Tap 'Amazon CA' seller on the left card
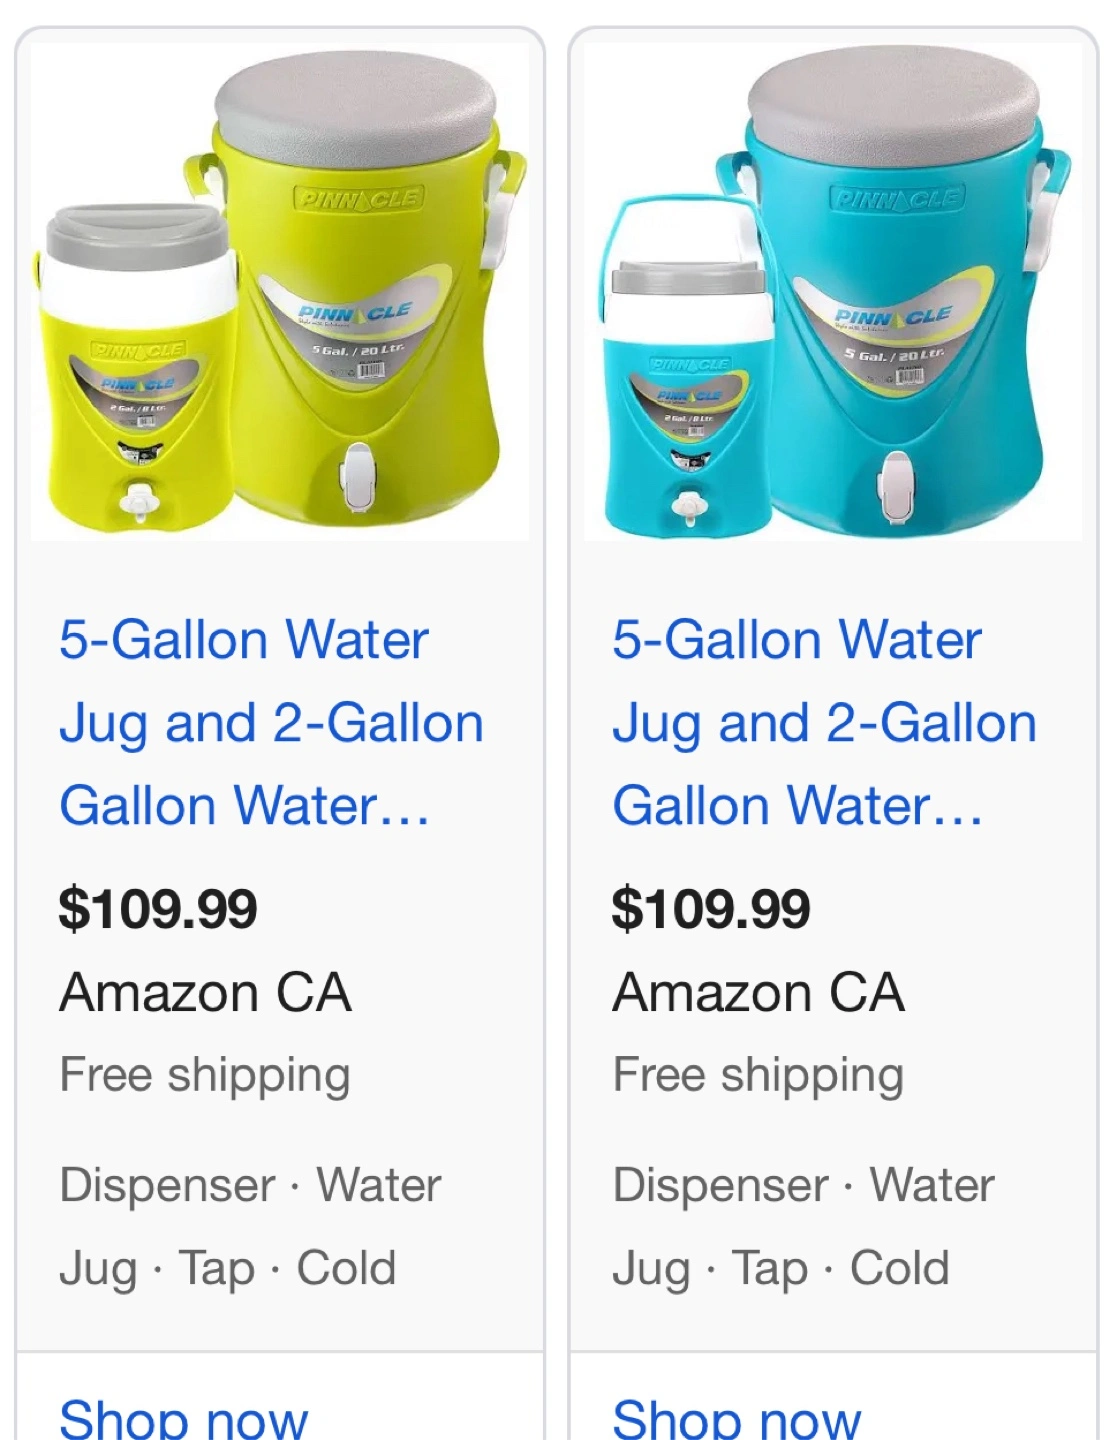This screenshot has width=1117, height=1440. click(x=206, y=993)
